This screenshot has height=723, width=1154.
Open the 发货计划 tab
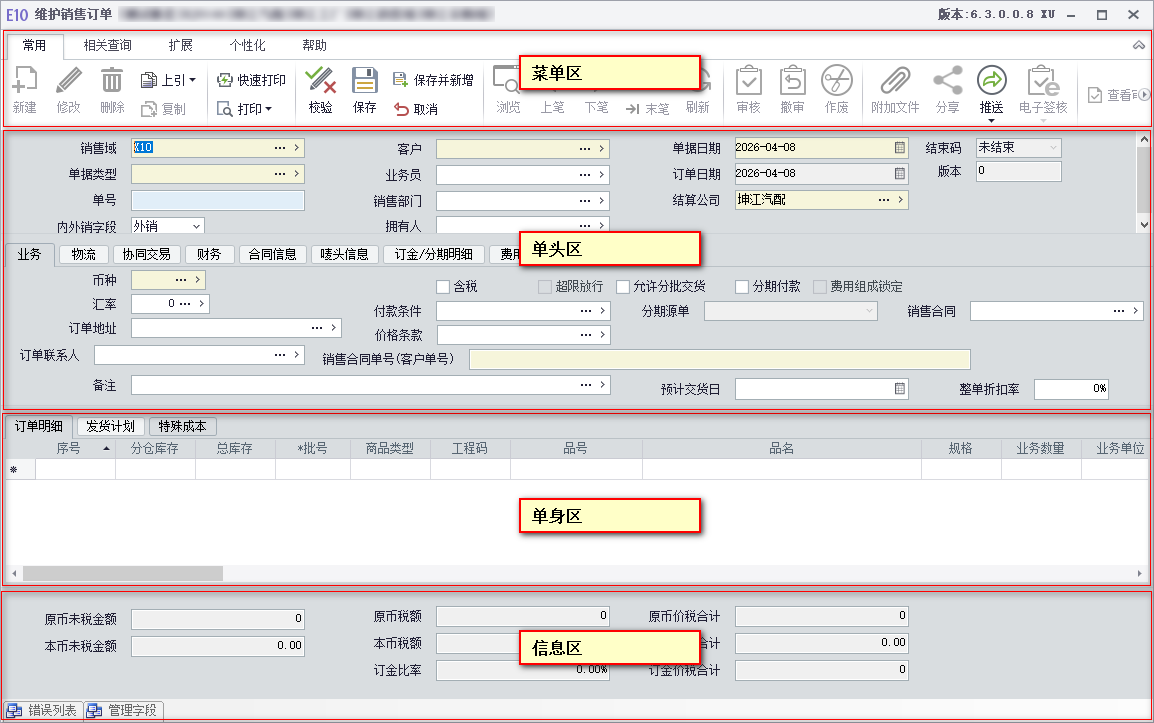(110, 426)
